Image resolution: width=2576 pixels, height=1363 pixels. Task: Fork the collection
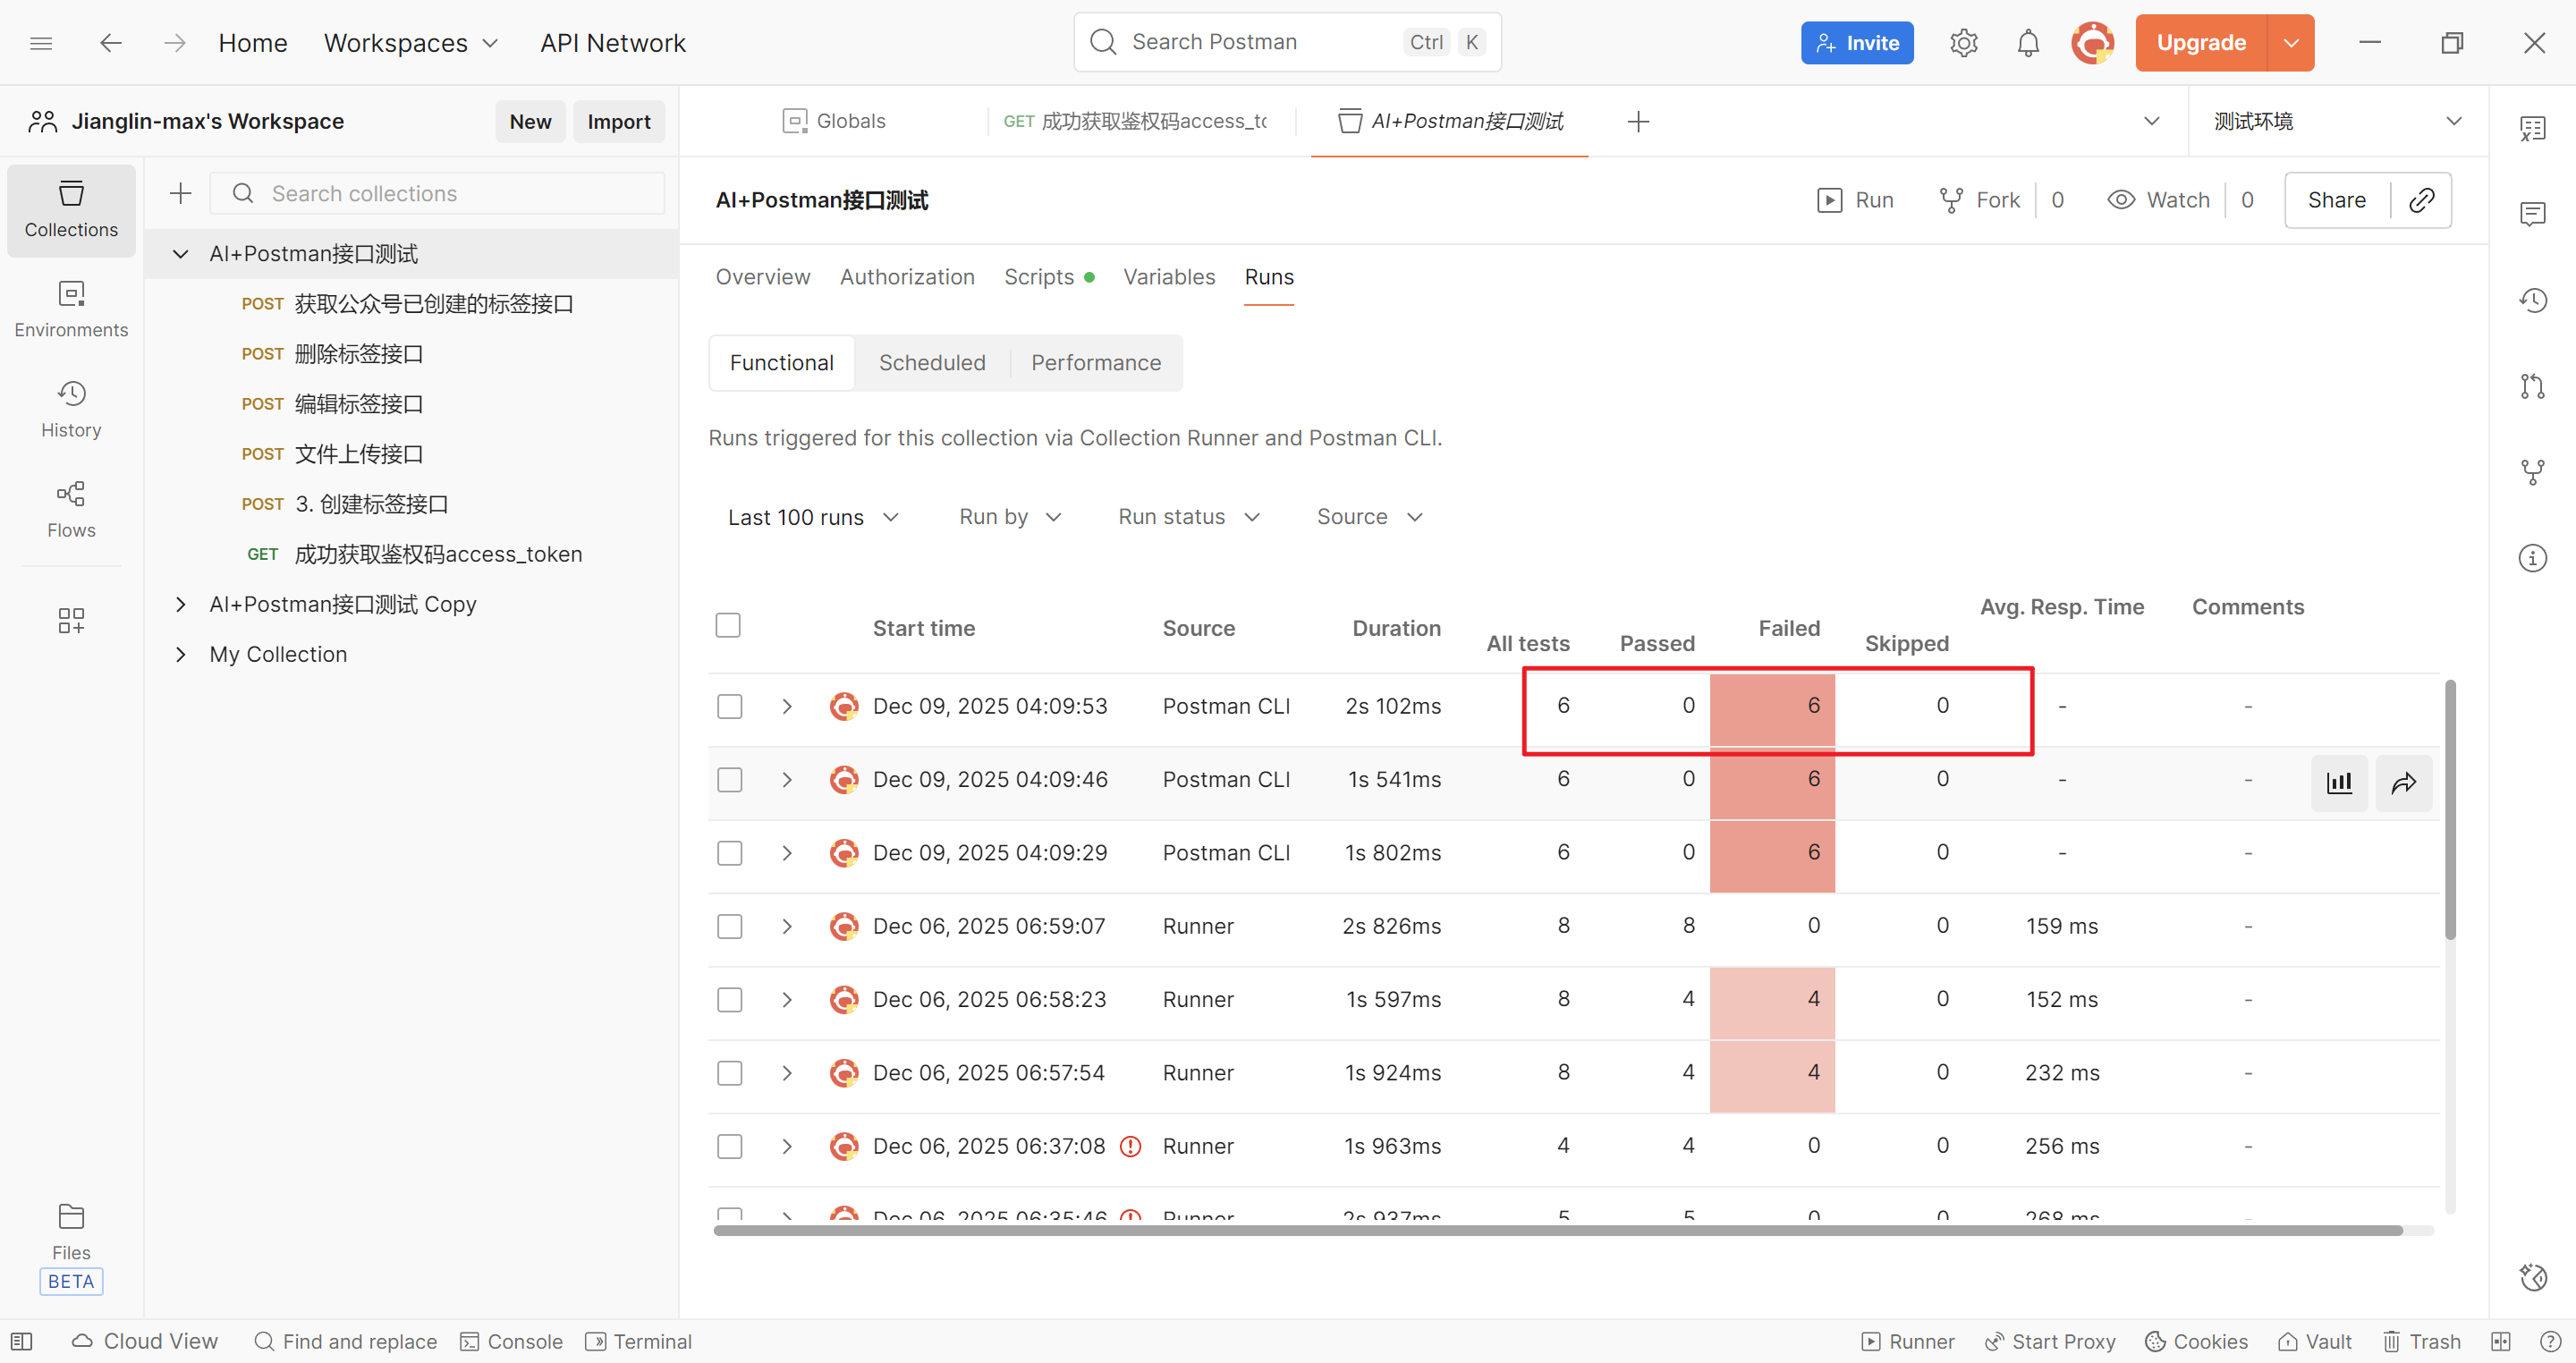coord(1980,200)
